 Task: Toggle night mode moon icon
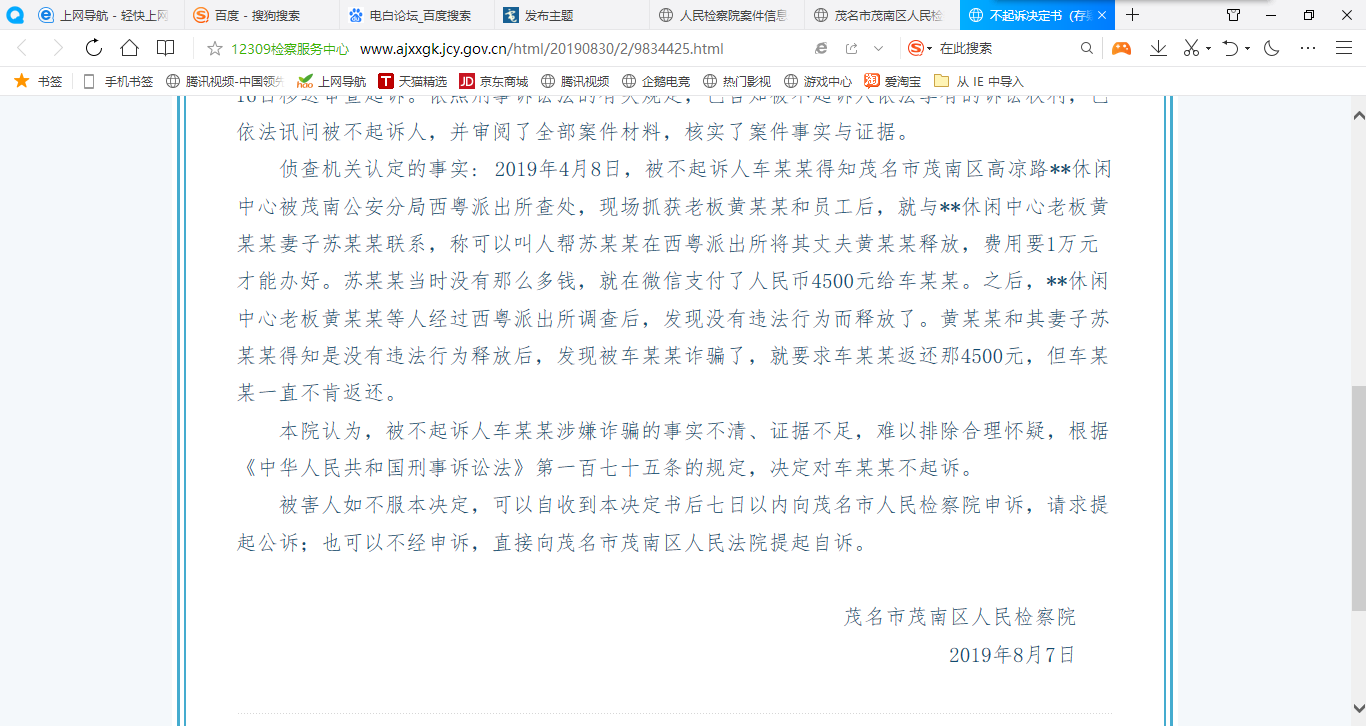[x=1272, y=48]
